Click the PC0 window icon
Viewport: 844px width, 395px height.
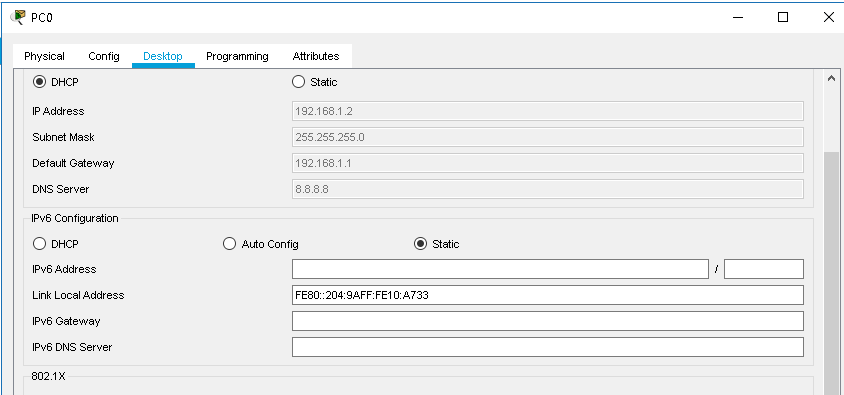[18, 17]
